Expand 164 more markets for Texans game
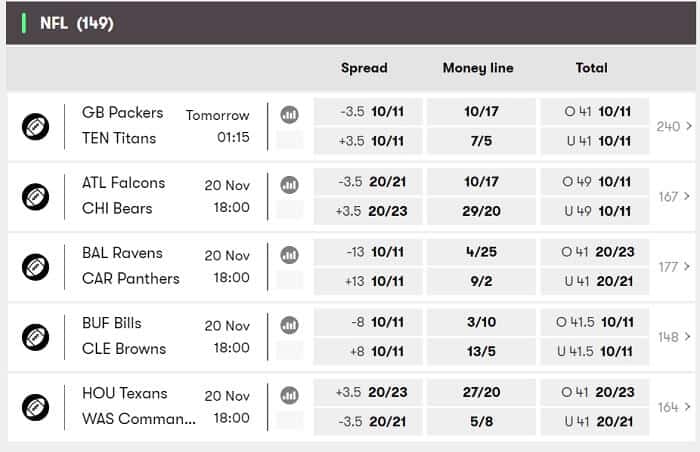Screen dimensions: 700x452 point(674,407)
